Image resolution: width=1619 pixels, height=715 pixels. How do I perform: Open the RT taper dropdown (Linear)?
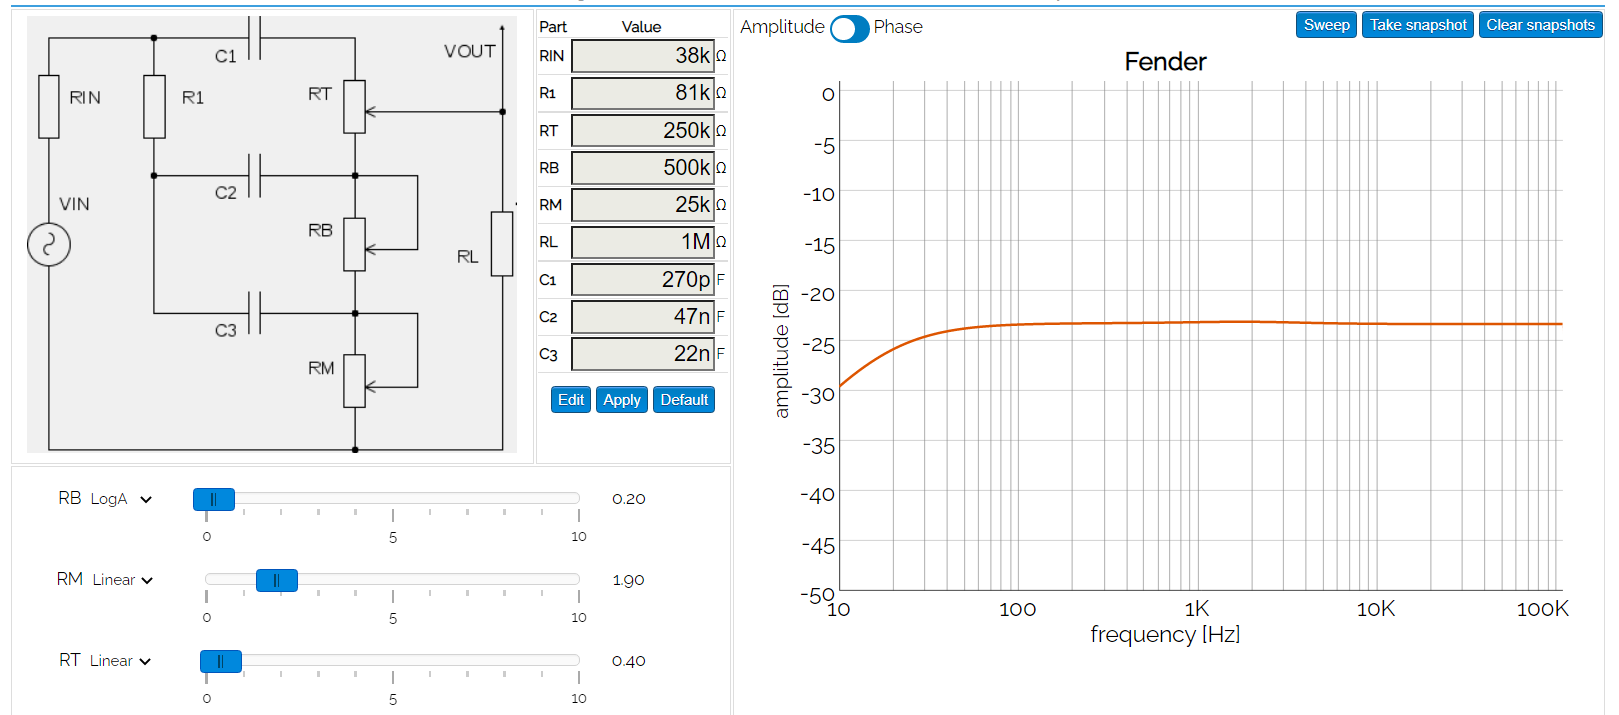click(120, 661)
